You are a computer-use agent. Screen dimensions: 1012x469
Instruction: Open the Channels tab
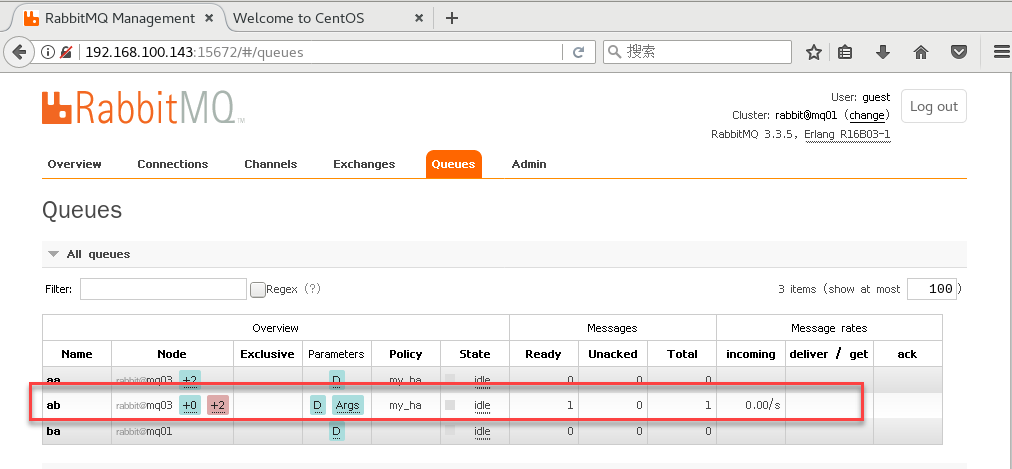[x=270, y=164]
